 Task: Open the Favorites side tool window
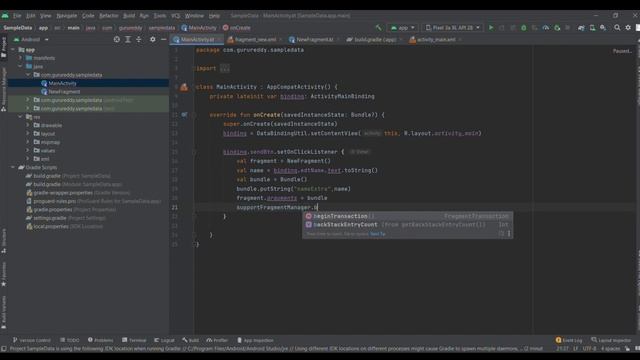click(4, 274)
